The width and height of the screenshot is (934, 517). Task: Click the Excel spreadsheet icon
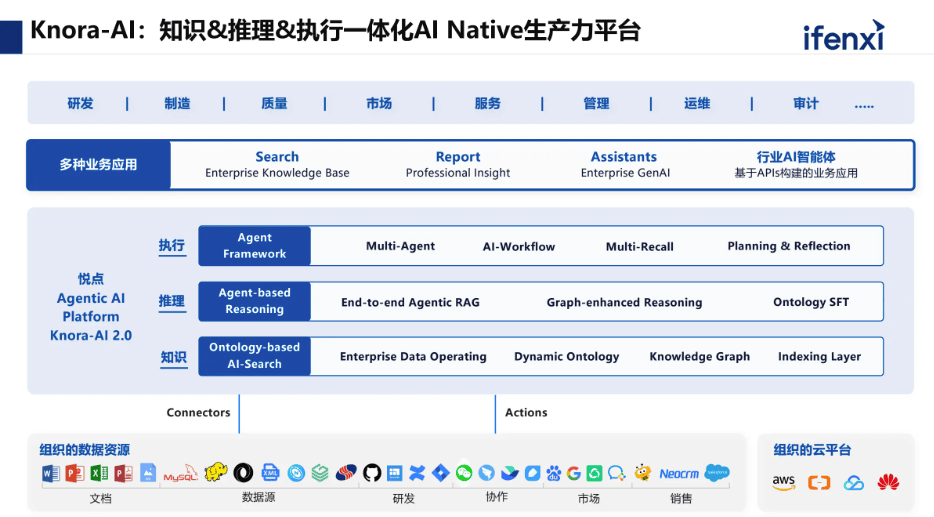point(99,473)
